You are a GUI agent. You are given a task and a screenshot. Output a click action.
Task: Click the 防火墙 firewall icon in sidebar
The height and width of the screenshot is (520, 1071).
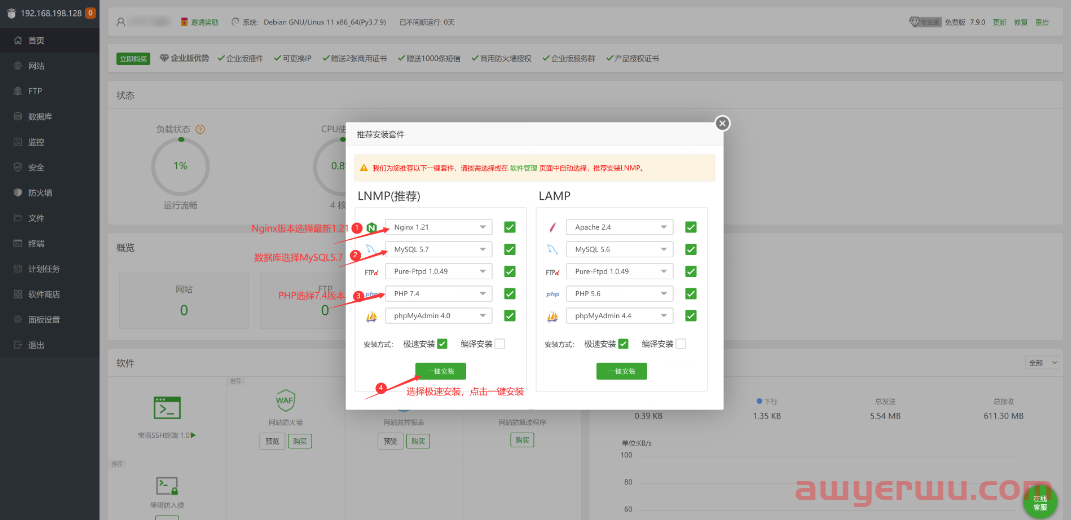pos(18,193)
